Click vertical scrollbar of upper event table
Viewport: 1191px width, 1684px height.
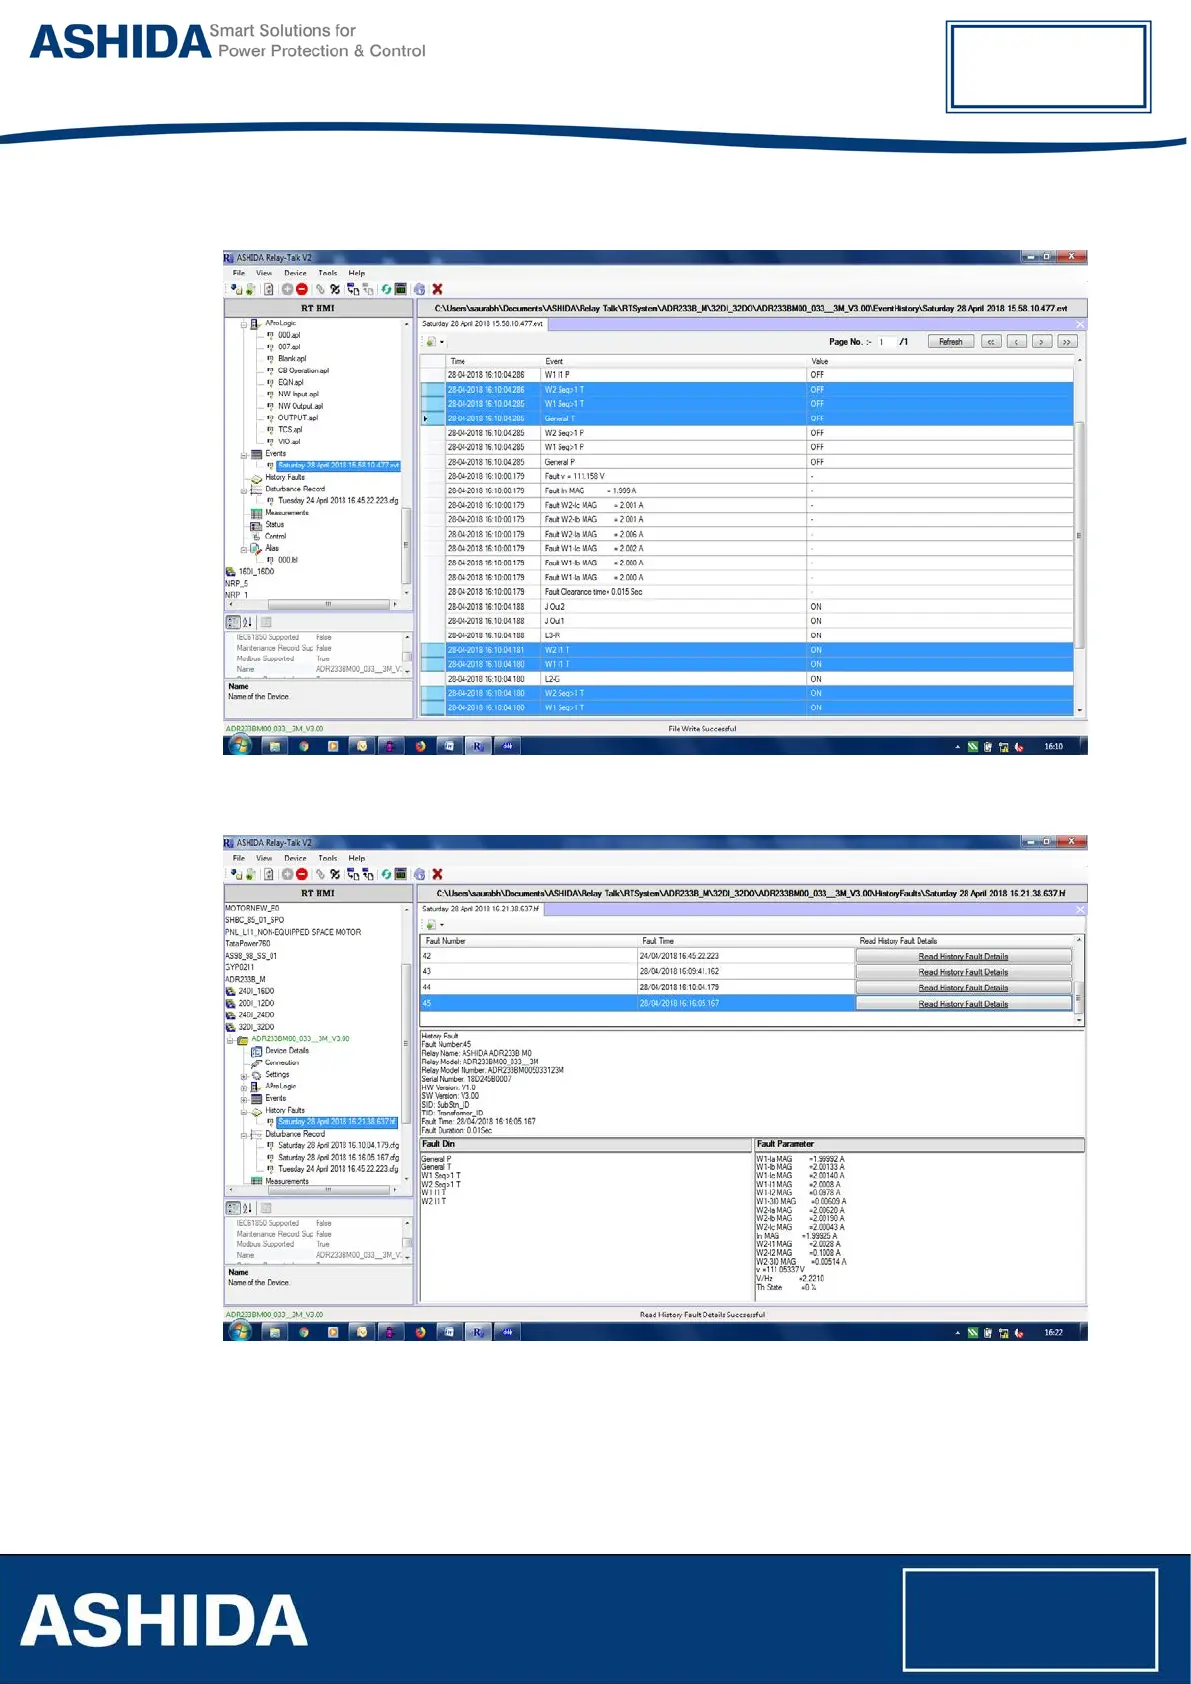tap(1079, 535)
